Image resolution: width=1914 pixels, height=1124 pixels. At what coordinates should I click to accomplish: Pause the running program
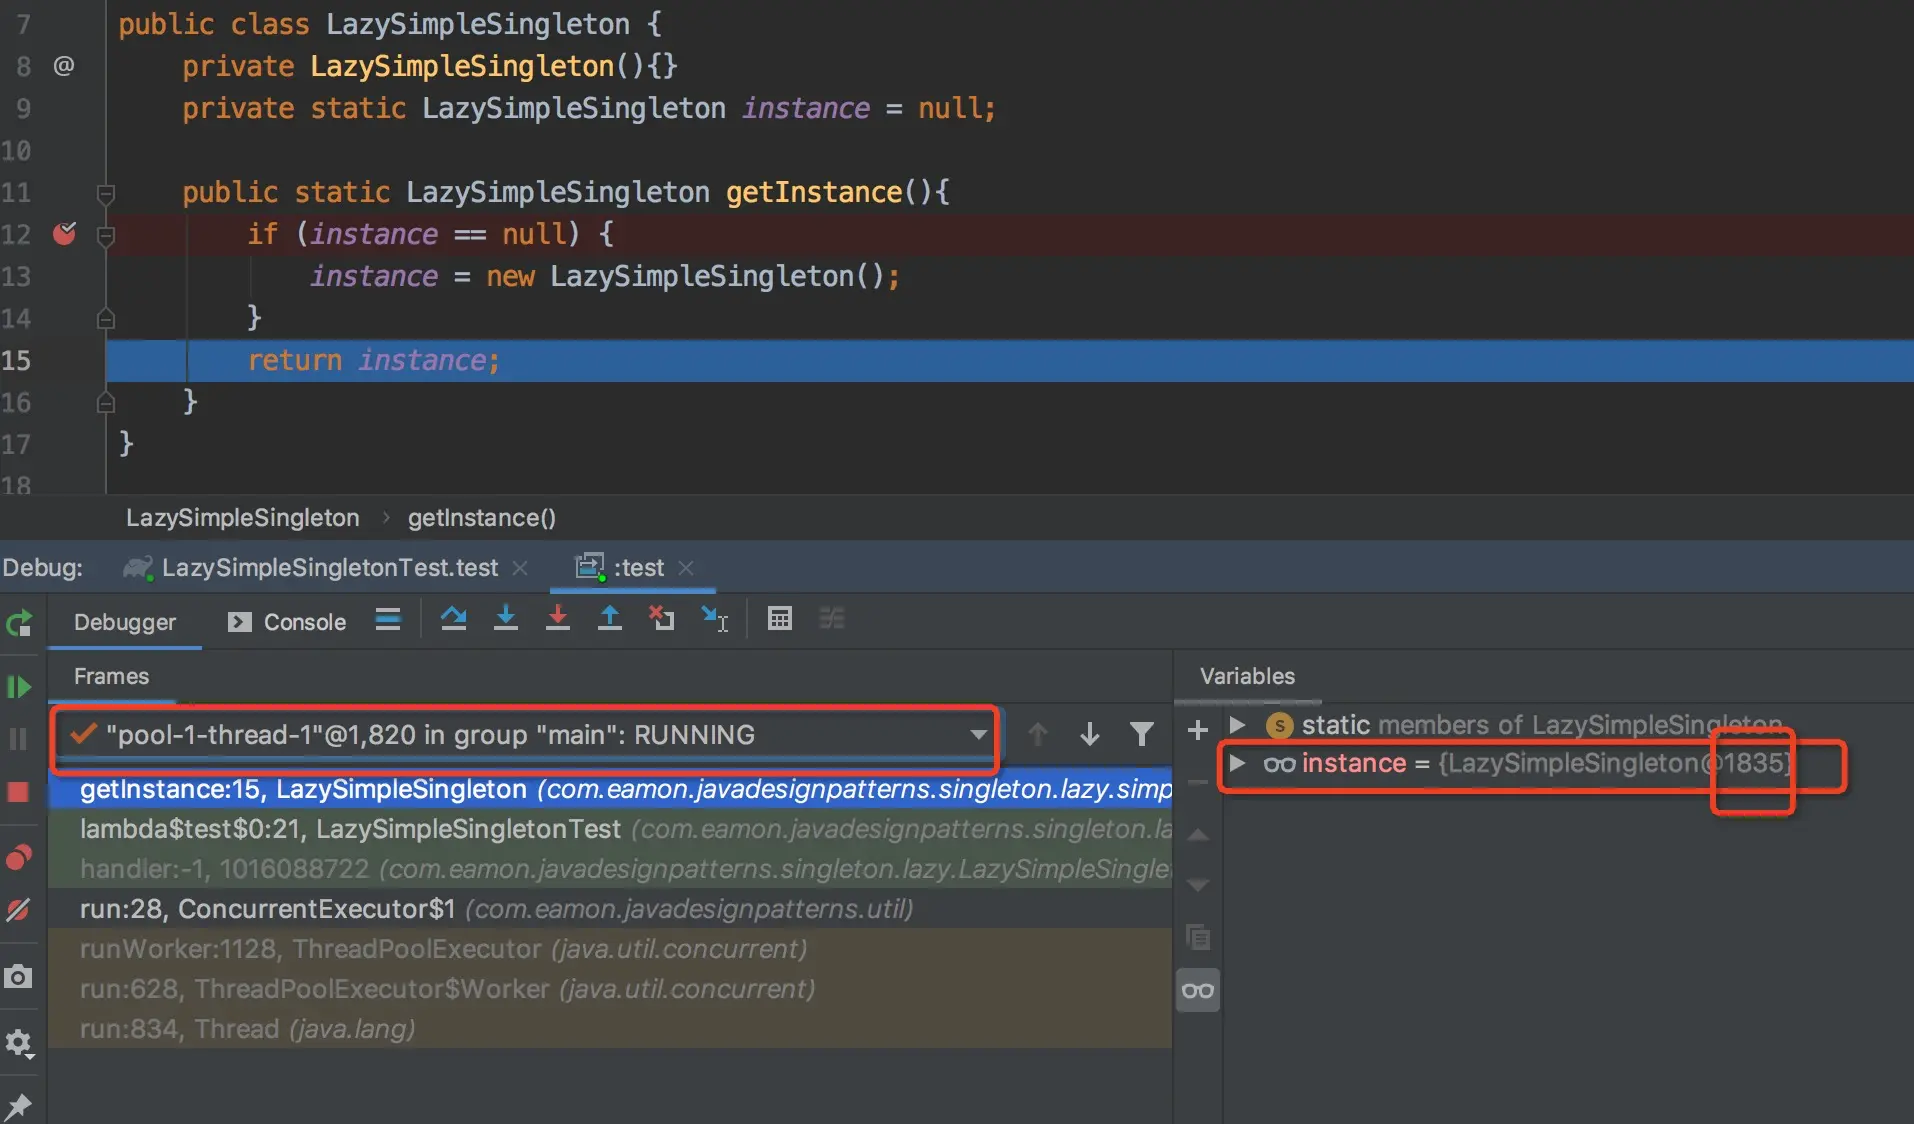tap(18, 739)
